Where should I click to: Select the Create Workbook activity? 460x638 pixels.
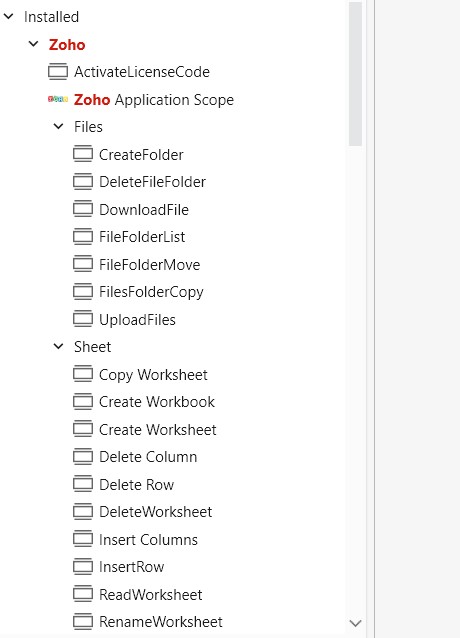157,402
